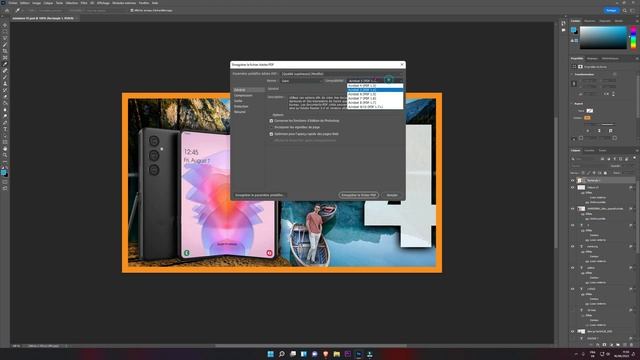Switch to the Nuanciers tab
This screenshot has width=640, height=360.
click(589, 21)
